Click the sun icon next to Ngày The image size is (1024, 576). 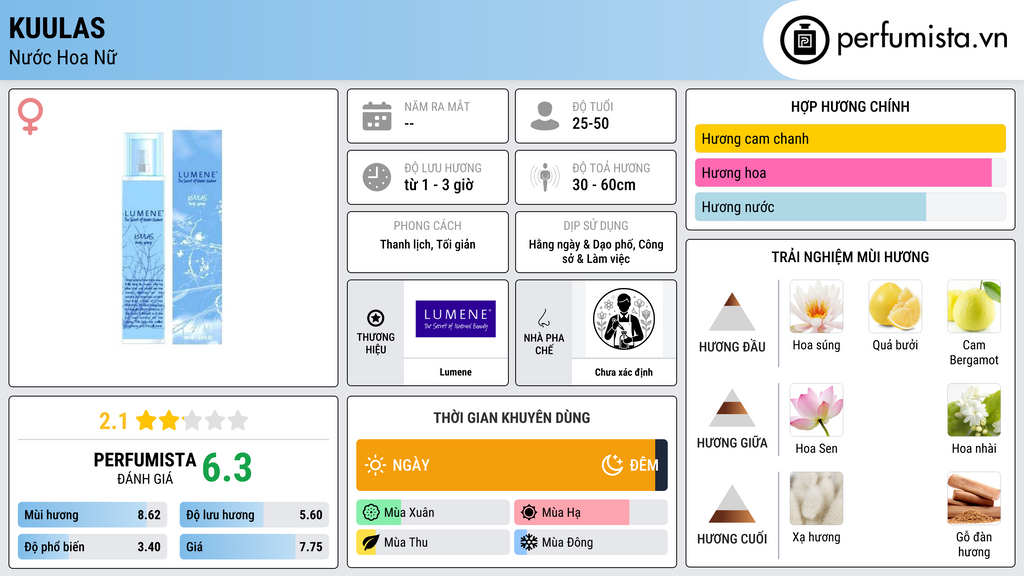(375, 465)
